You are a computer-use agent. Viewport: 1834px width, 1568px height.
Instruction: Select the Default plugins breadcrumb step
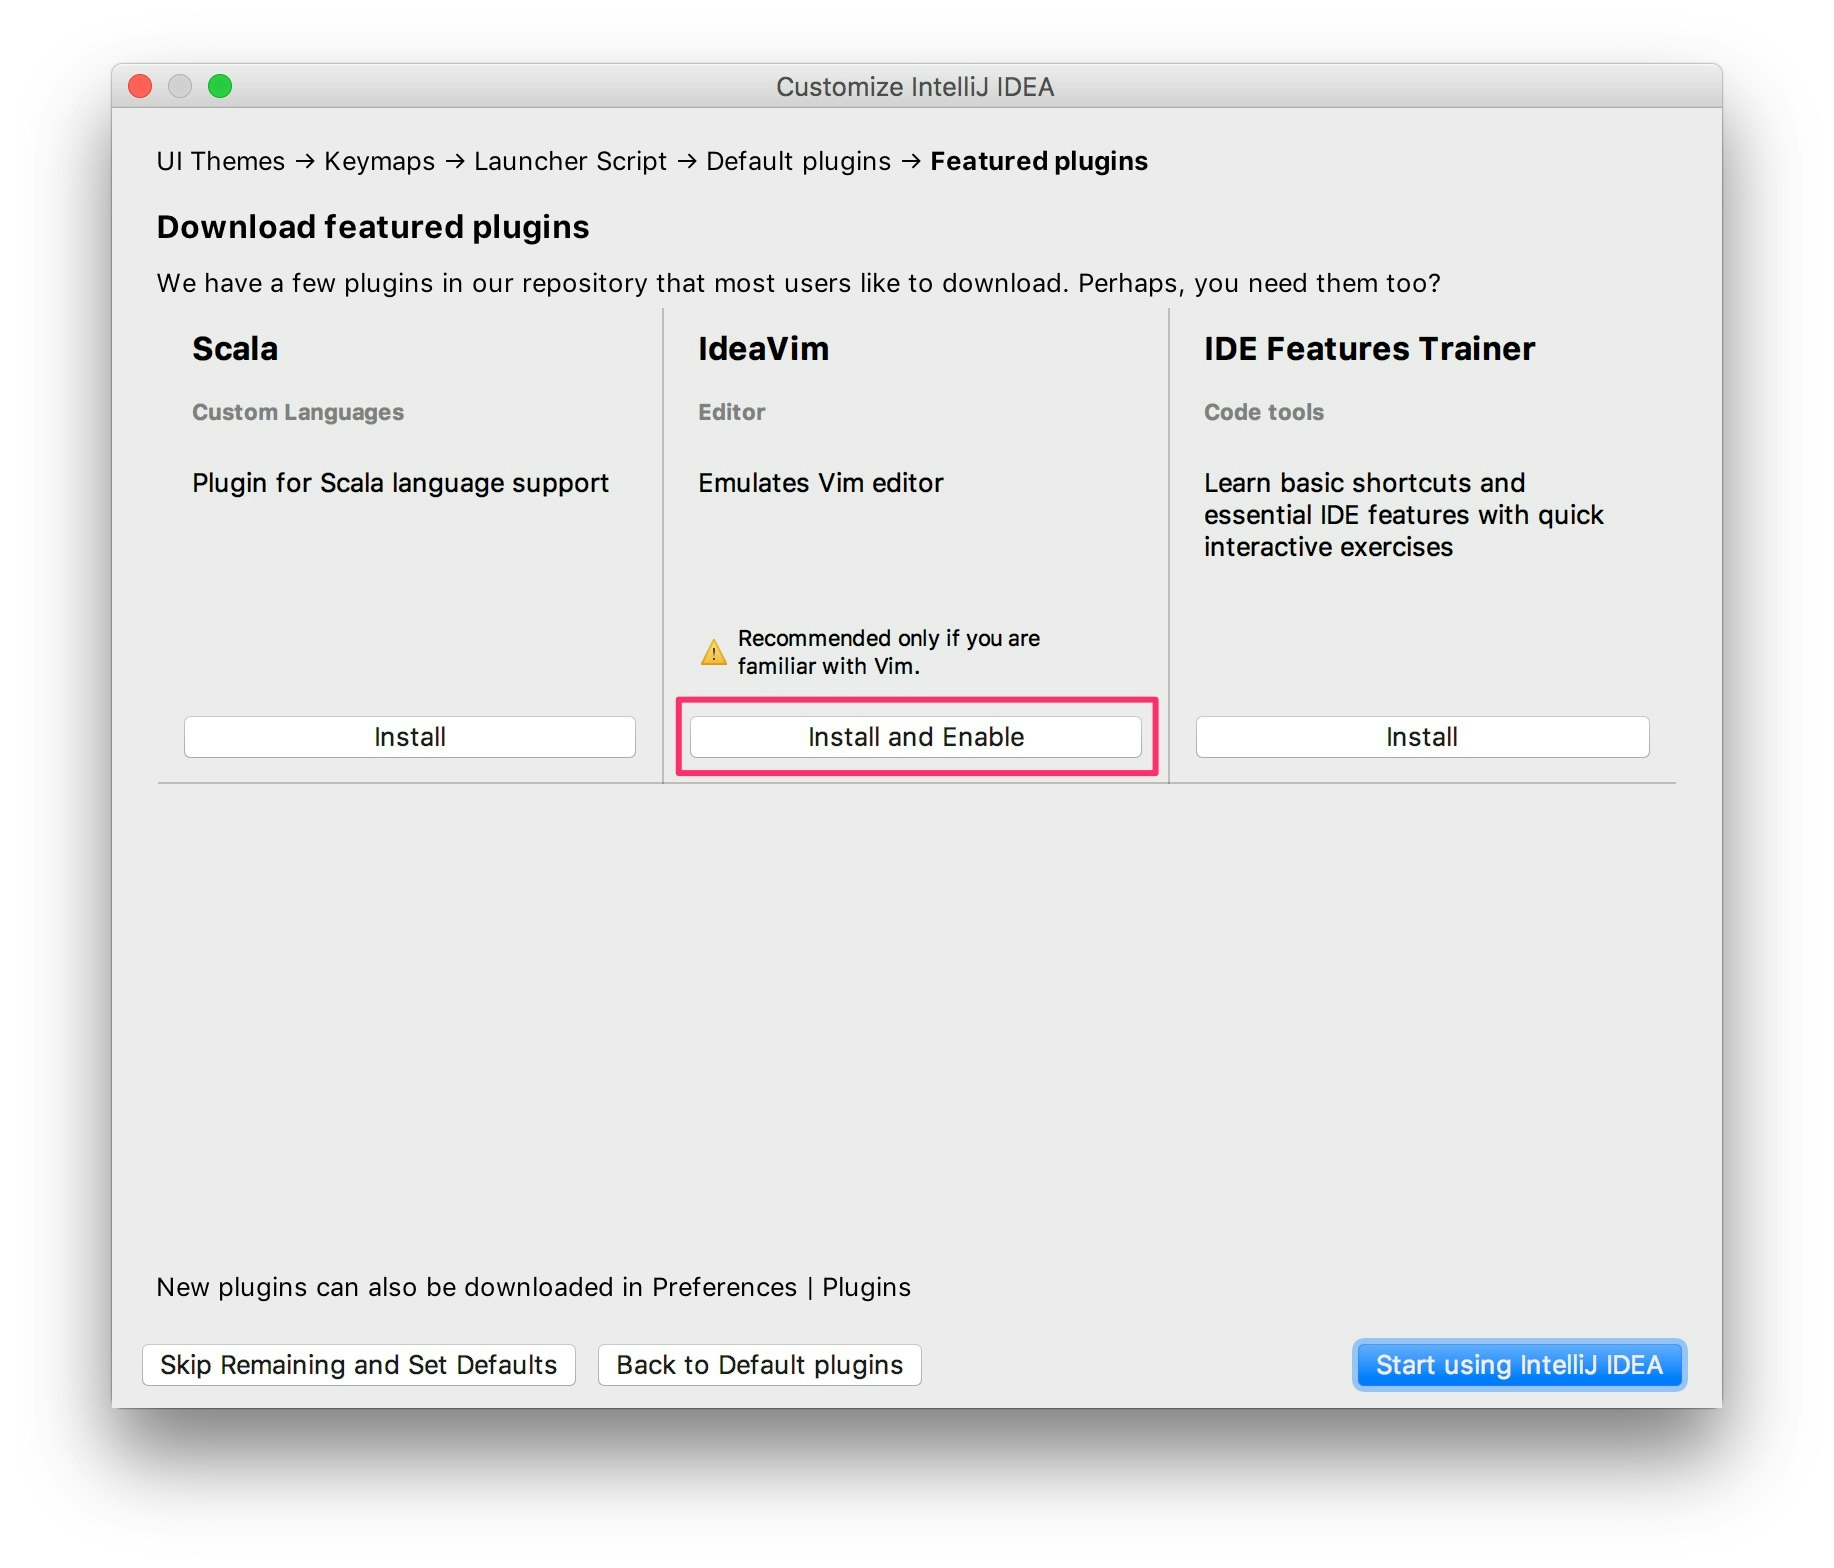coord(798,161)
